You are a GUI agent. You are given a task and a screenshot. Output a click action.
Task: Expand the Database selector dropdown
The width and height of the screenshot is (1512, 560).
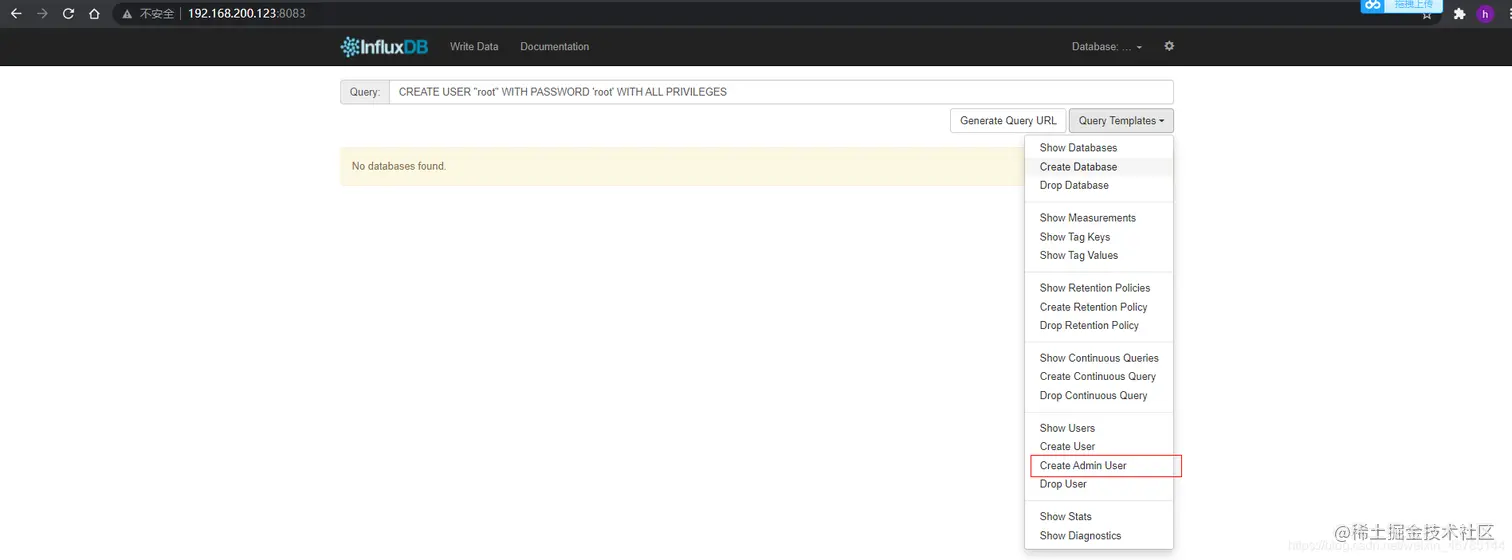[1107, 46]
